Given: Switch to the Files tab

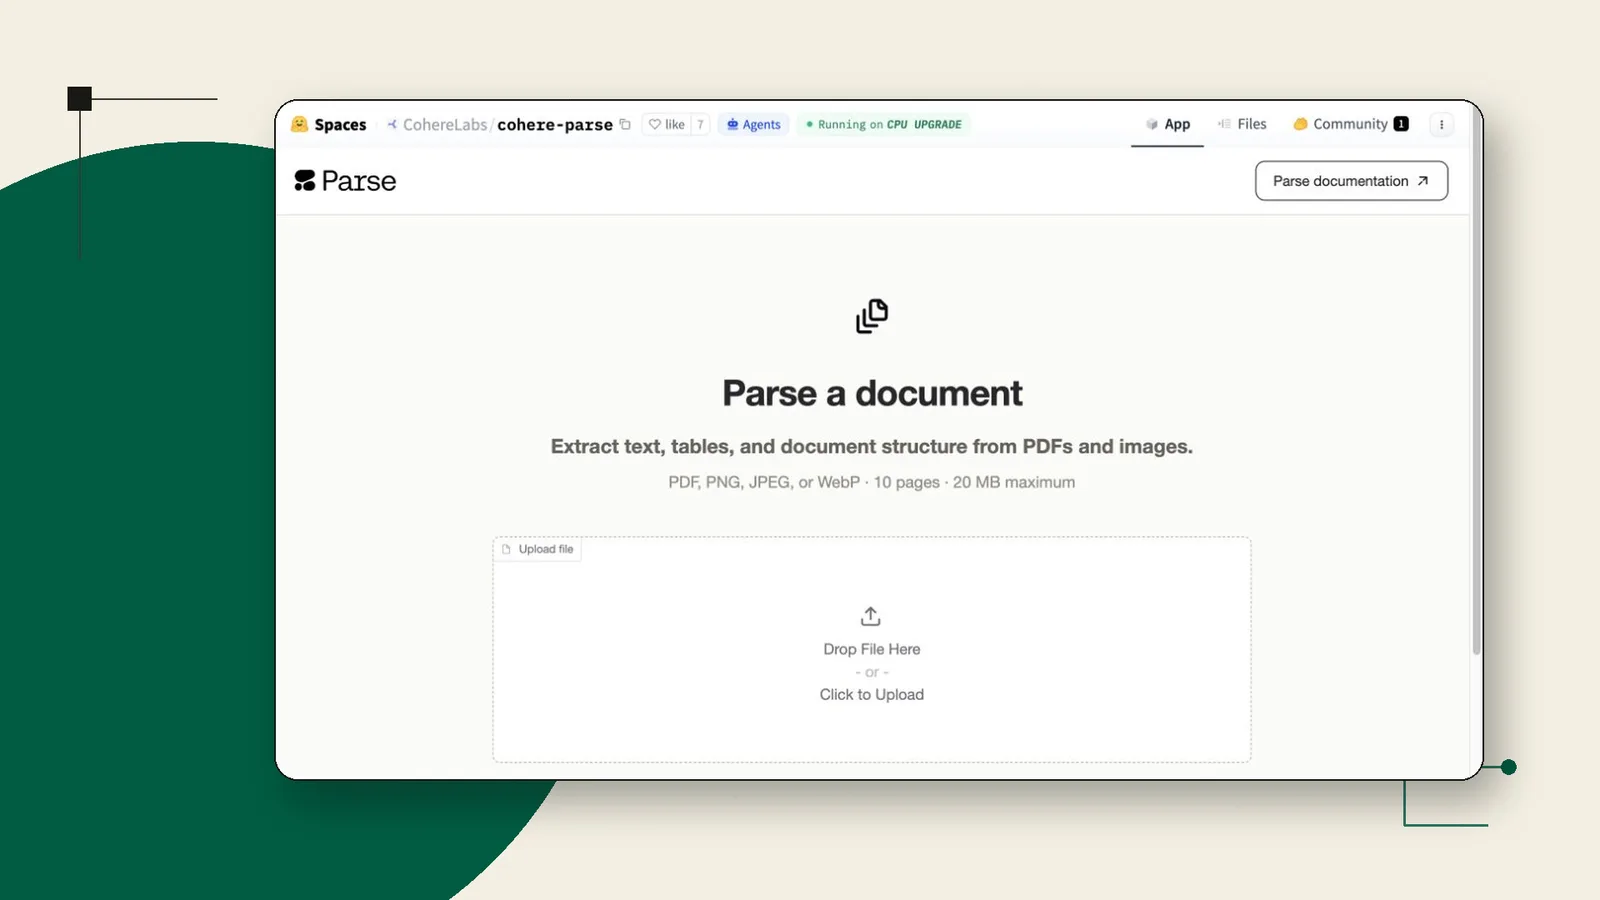Looking at the screenshot, I should (1242, 124).
